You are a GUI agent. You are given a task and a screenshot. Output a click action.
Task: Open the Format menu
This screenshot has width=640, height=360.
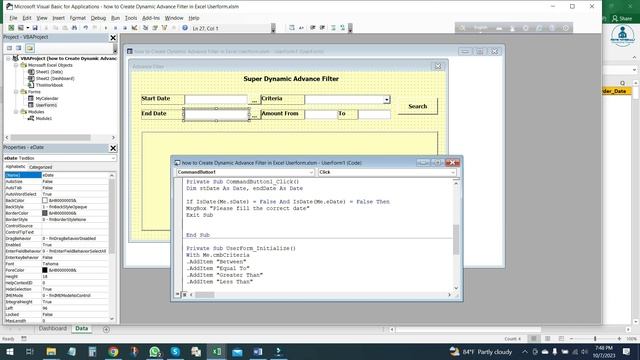(78, 18)
